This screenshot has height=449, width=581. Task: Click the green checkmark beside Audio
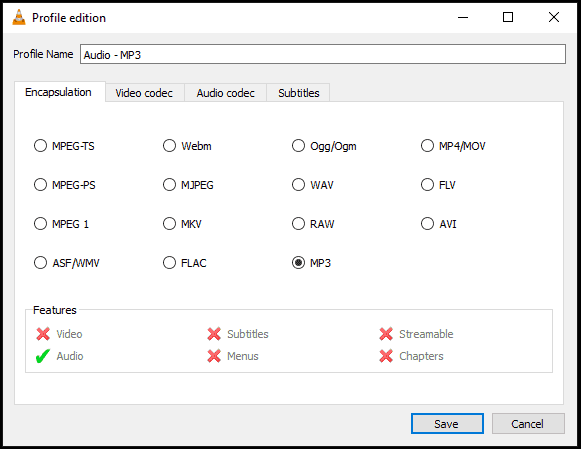(x=43, y=356)
